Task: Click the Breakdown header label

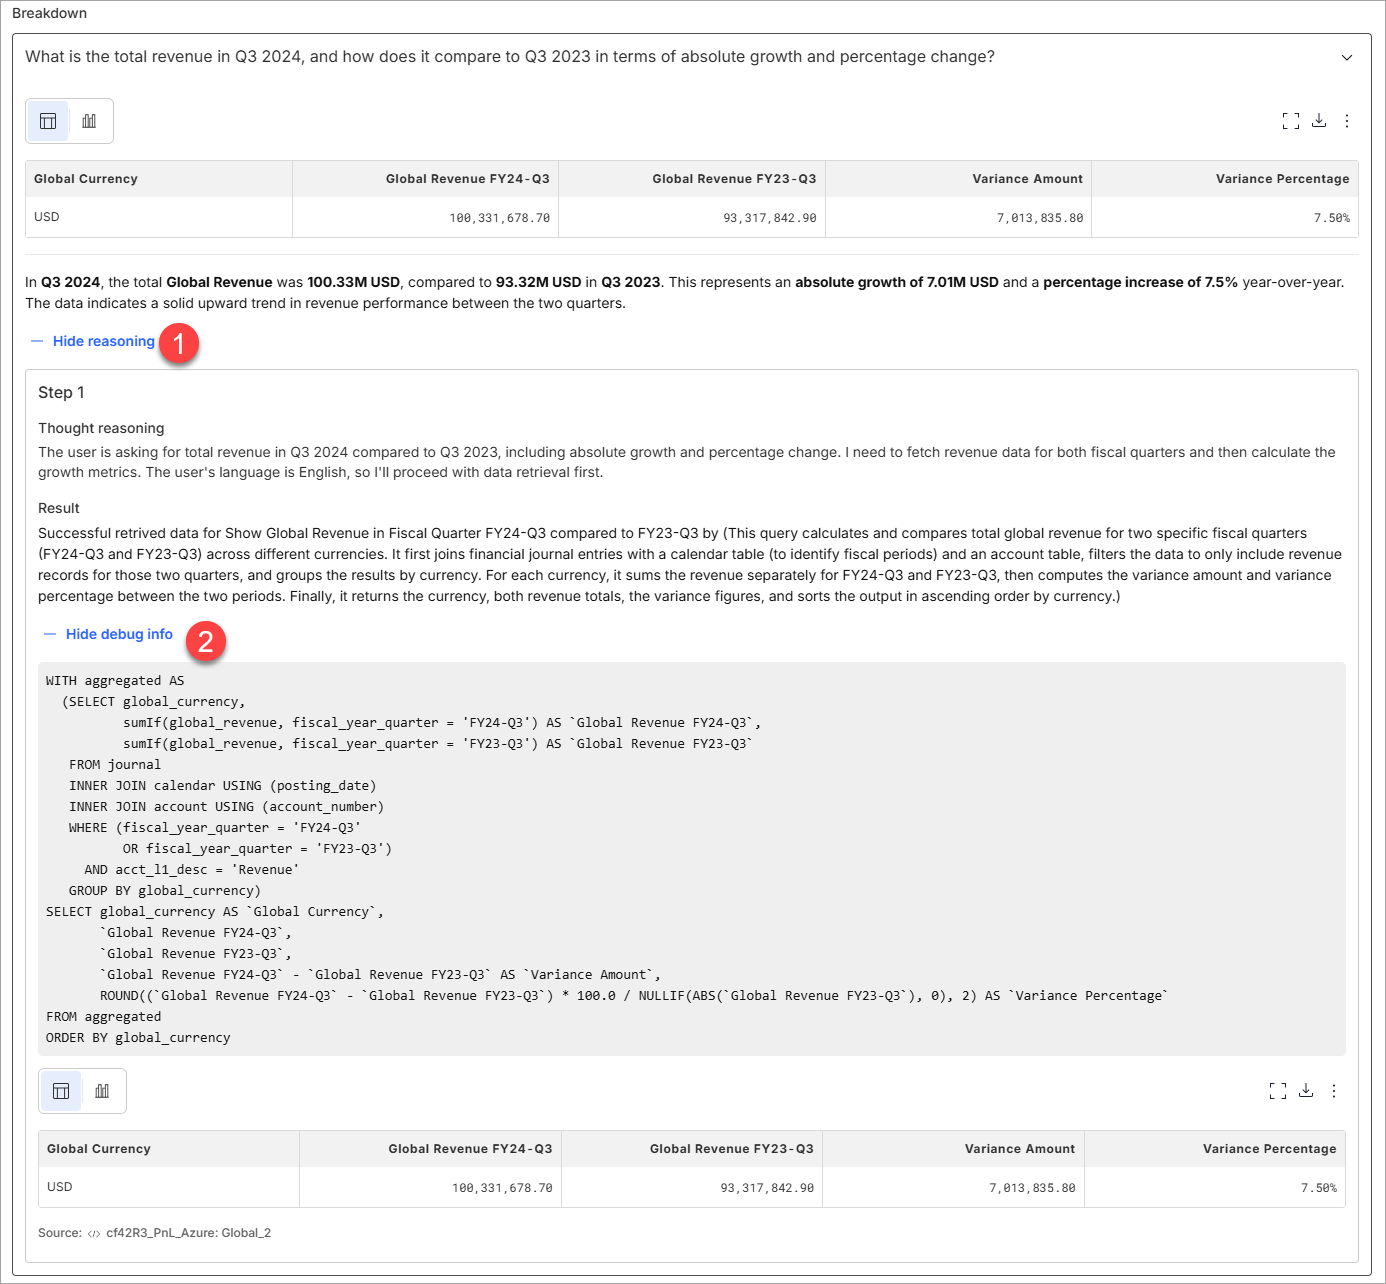Action: click(48, 13)
